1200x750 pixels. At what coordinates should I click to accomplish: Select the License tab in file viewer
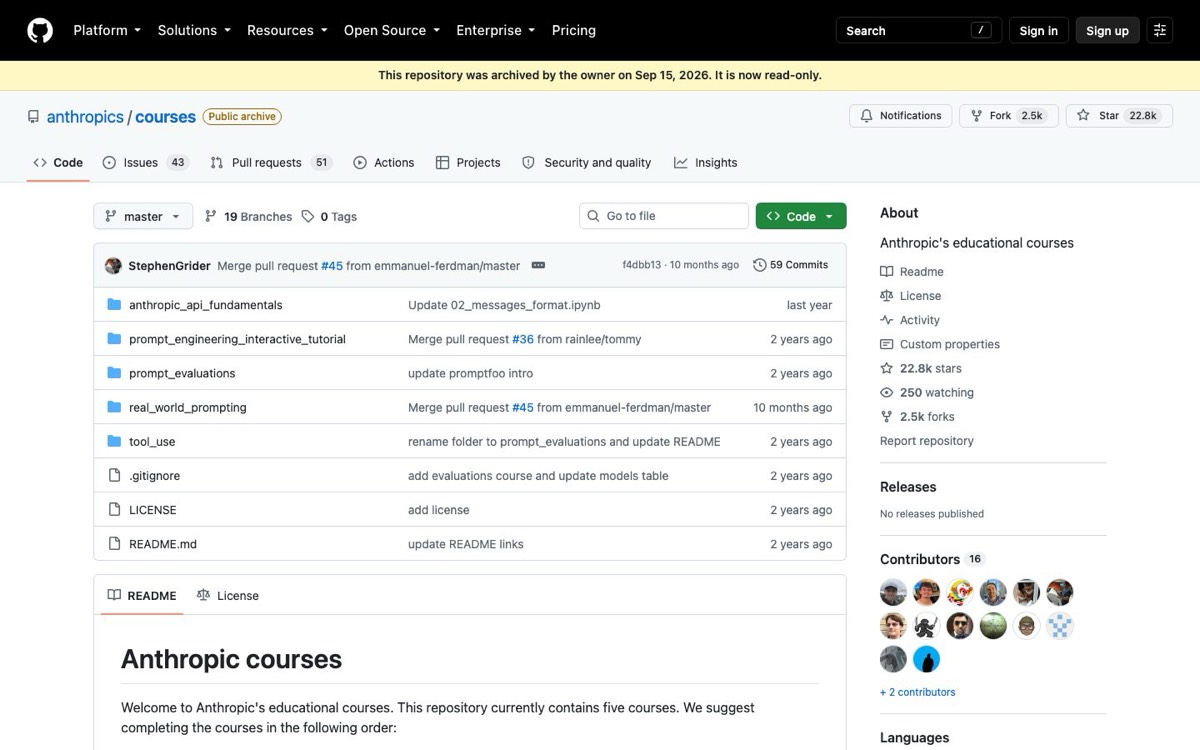pos(228,595)
